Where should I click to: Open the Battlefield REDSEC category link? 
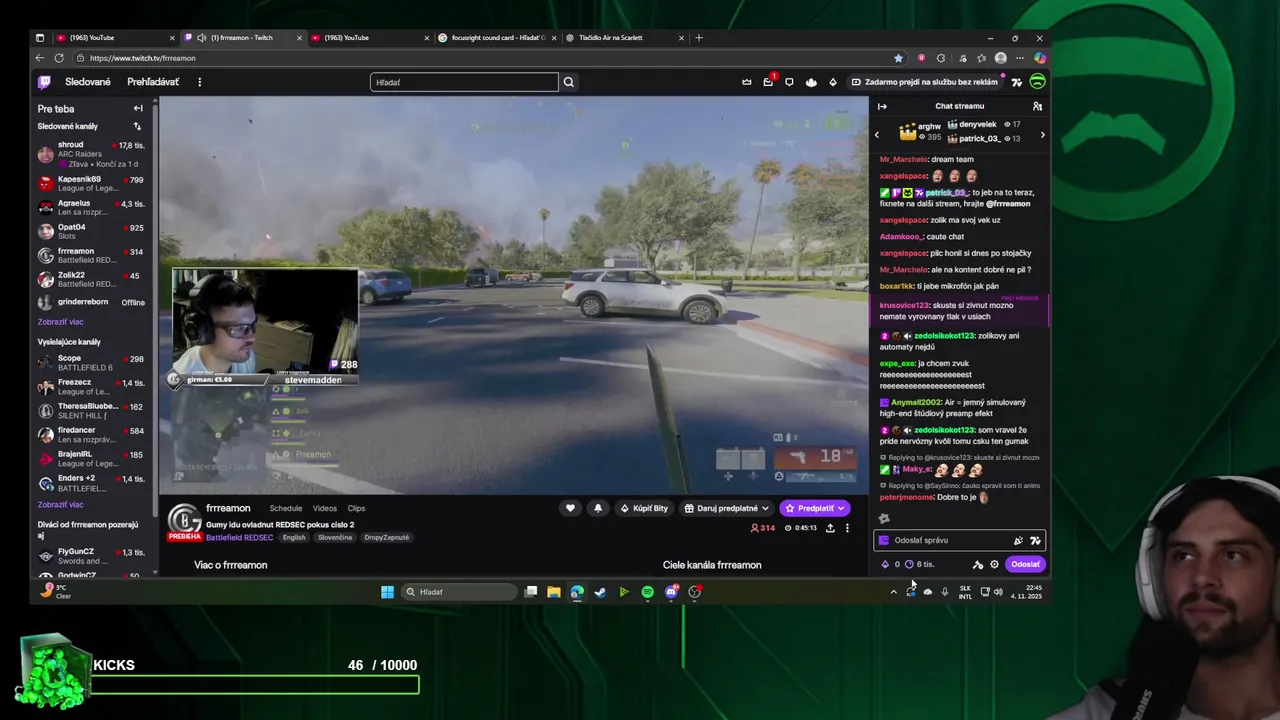coord(239,537)
